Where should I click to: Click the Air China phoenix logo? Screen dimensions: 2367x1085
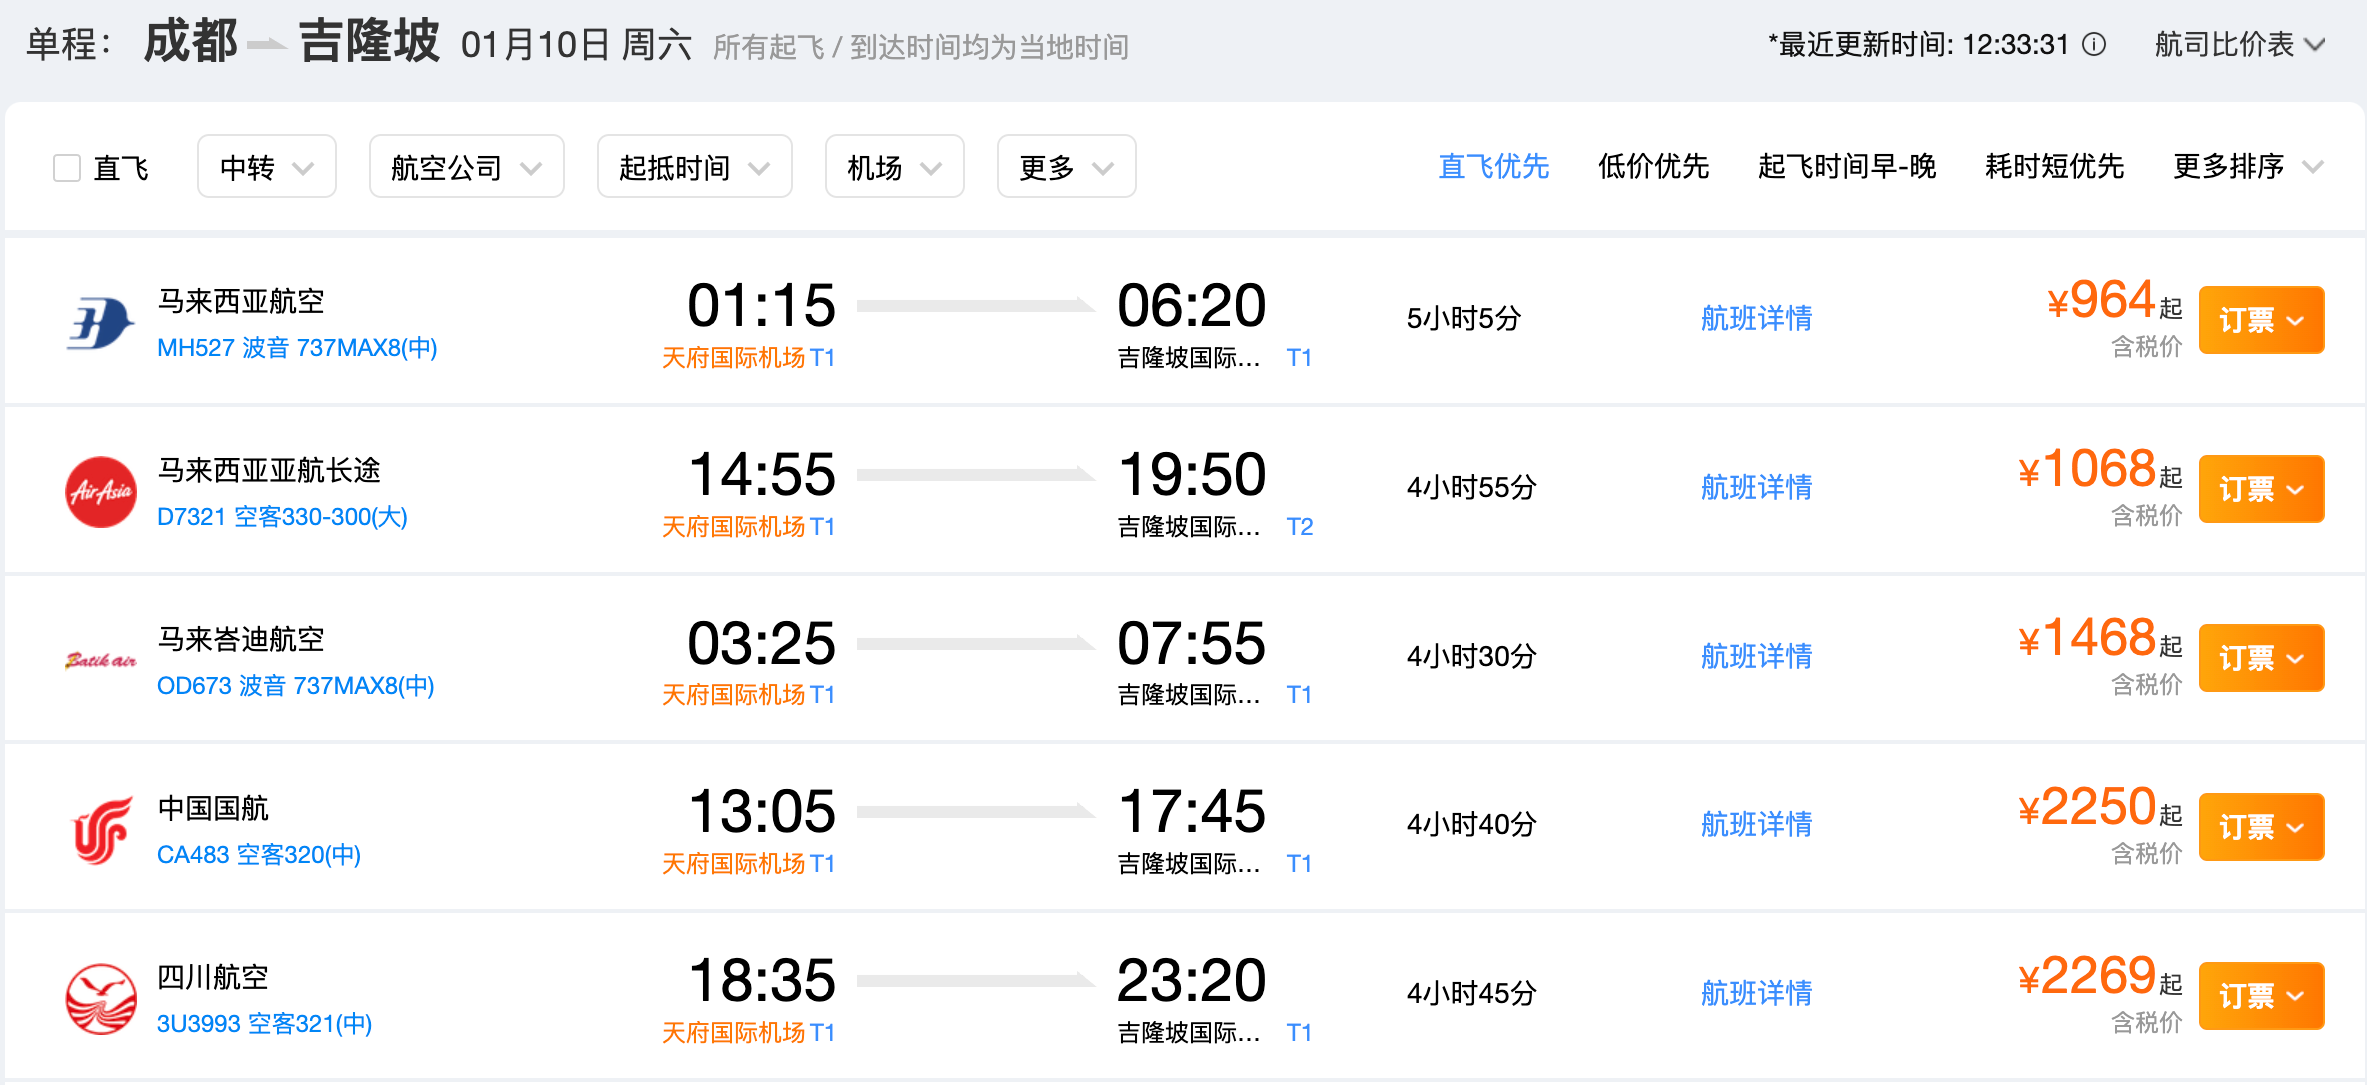100,829
